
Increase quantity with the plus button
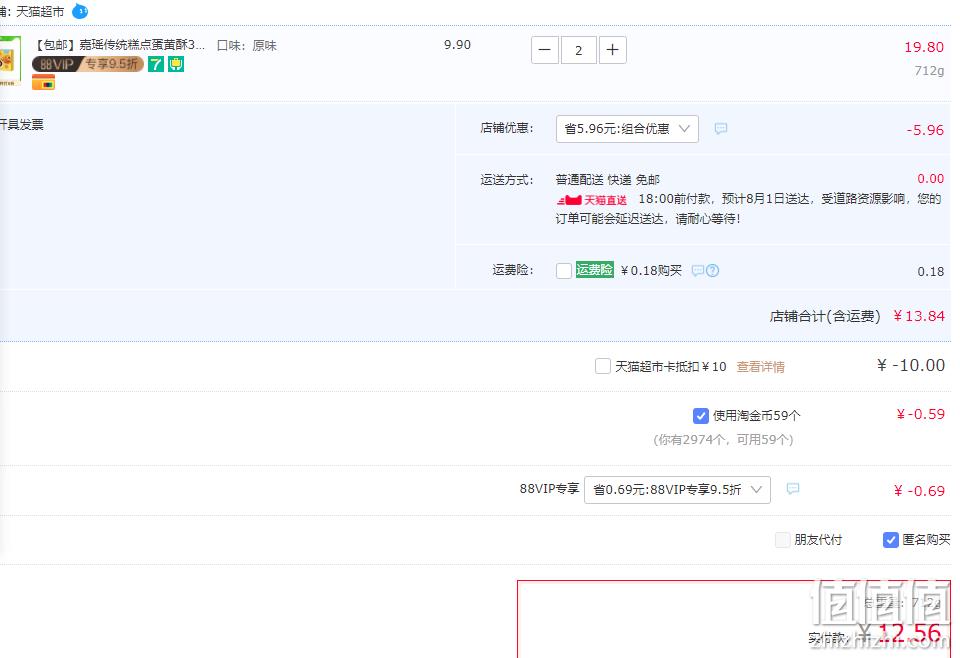pyautogui.click(x=612, y=50)
